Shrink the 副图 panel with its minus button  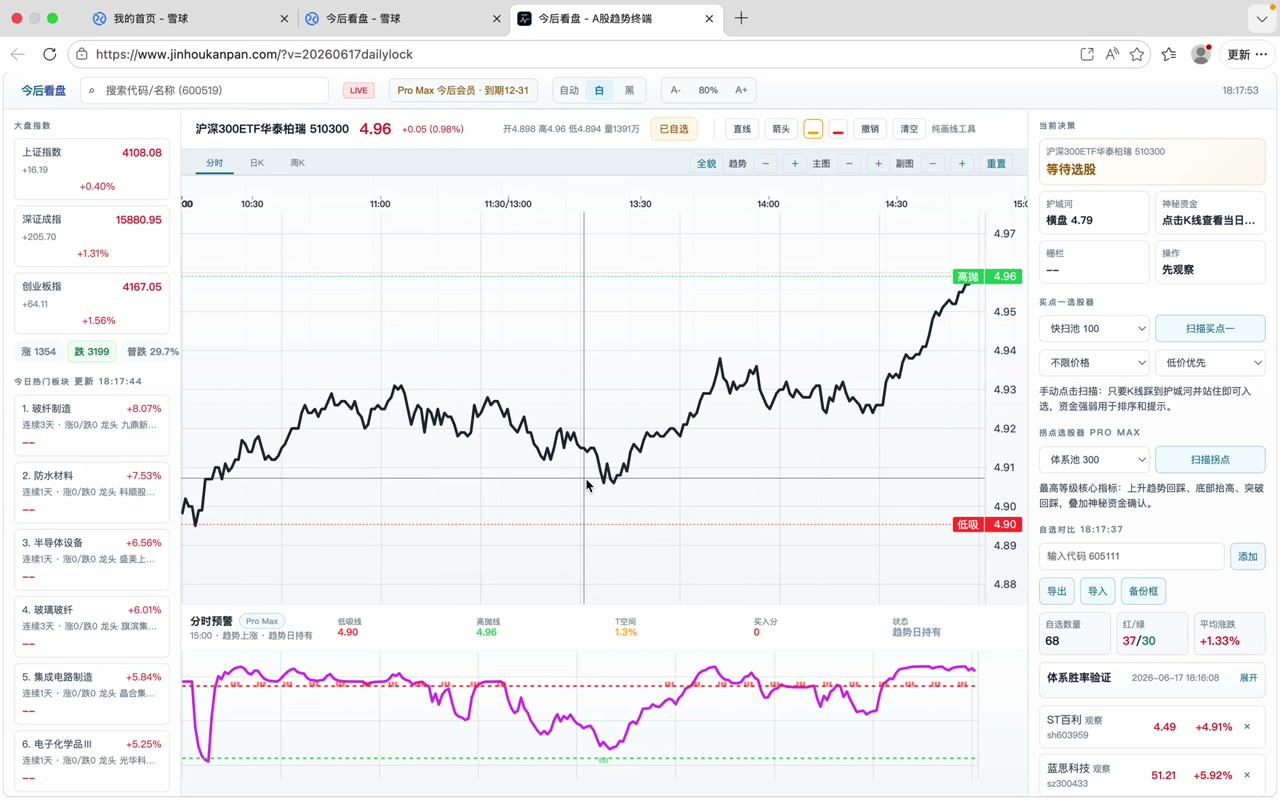933,164
